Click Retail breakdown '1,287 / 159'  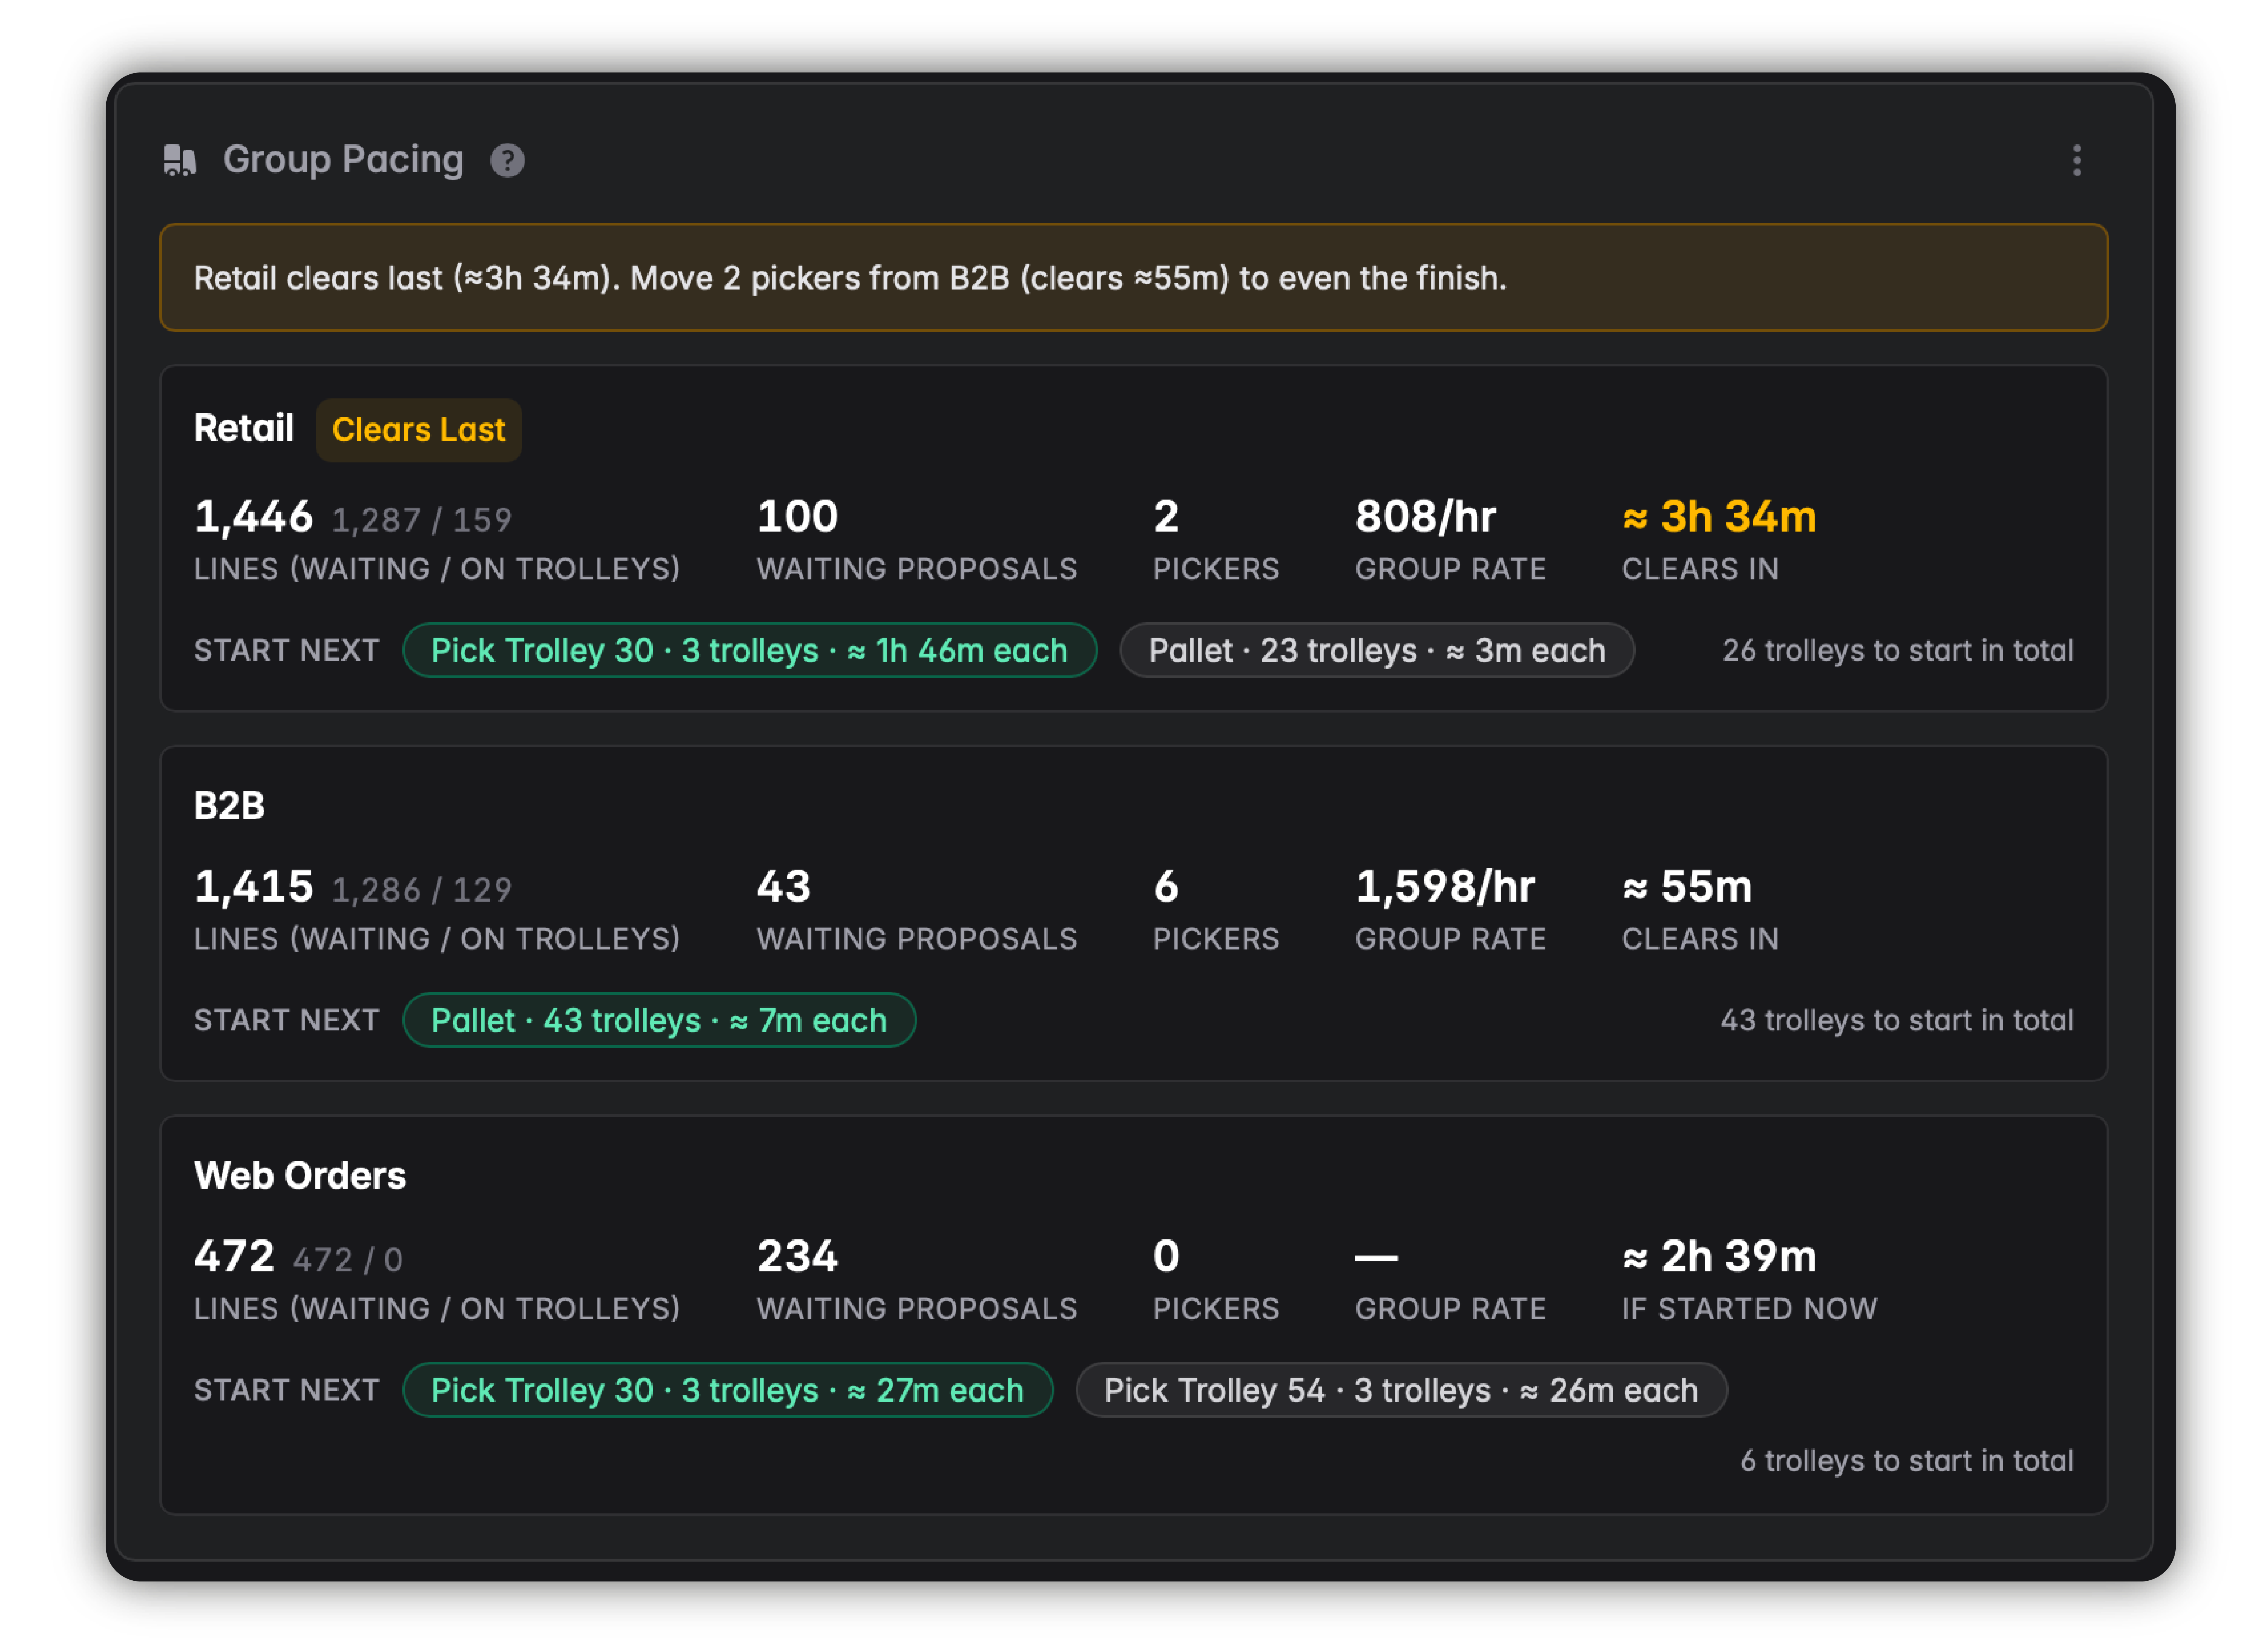point(421,520)
